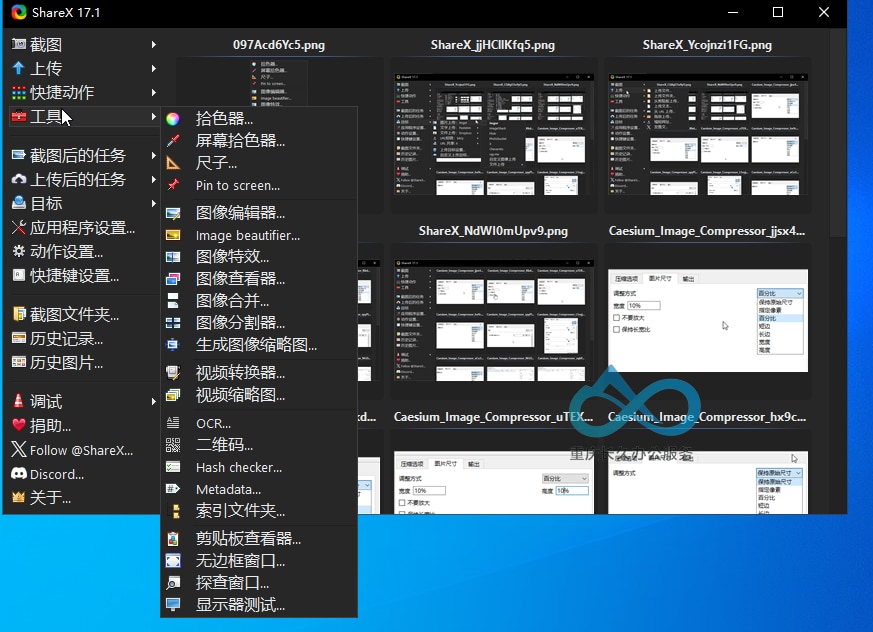Viewport: 873px width, 632px height.
Task: Click the 无边框窗口 icon
Action: point(173,560)
